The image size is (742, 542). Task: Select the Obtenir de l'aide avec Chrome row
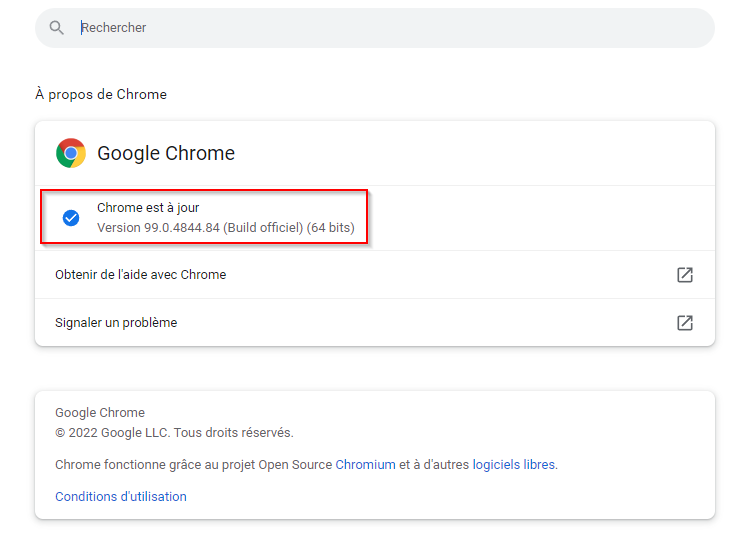click(x=141, y=275)
